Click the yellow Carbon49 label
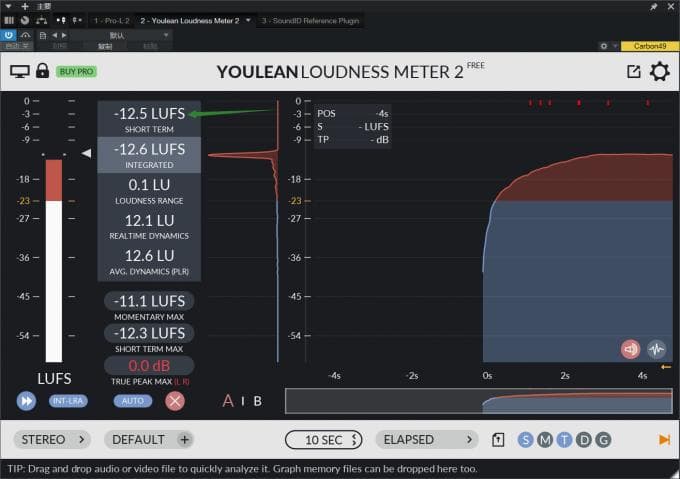The image size is (680, 479). (x=650, y=46)
